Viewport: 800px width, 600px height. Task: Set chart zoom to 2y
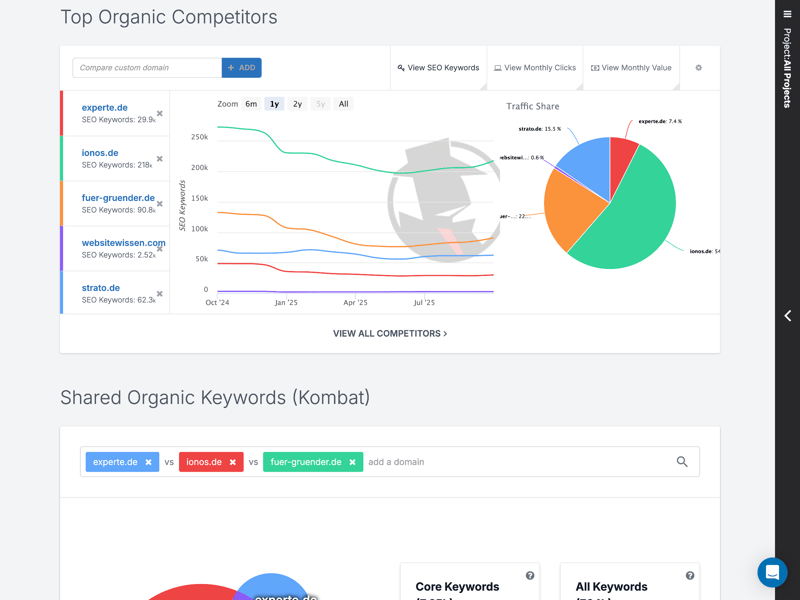click(297, 104)
